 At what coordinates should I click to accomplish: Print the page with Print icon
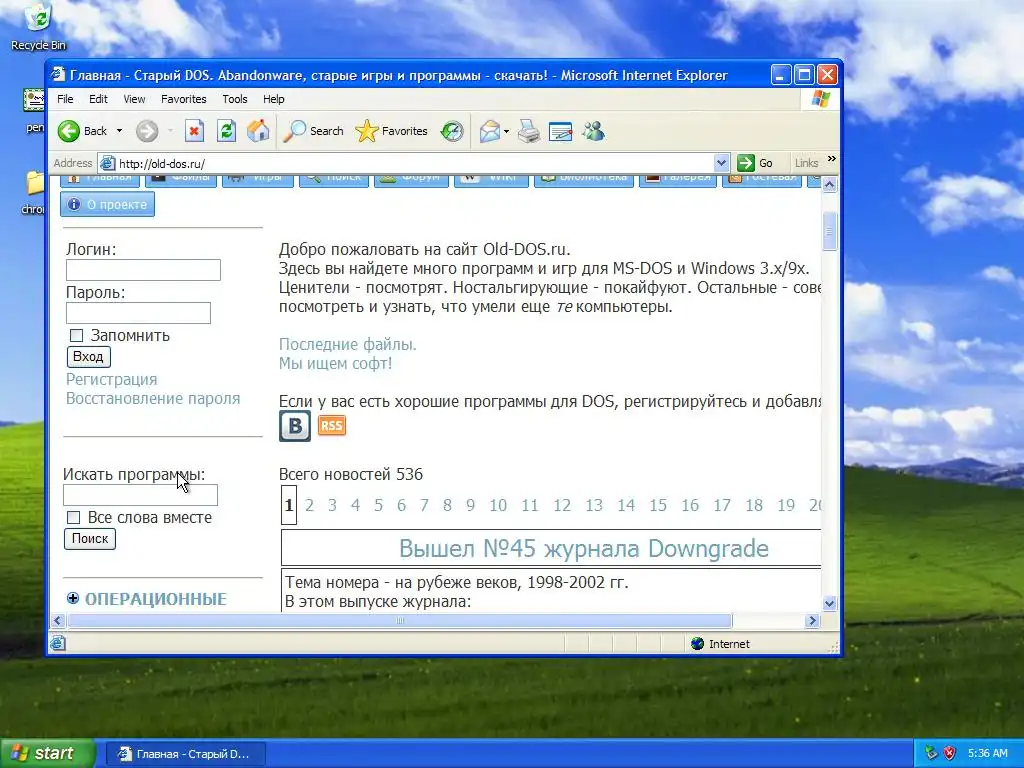528,131
